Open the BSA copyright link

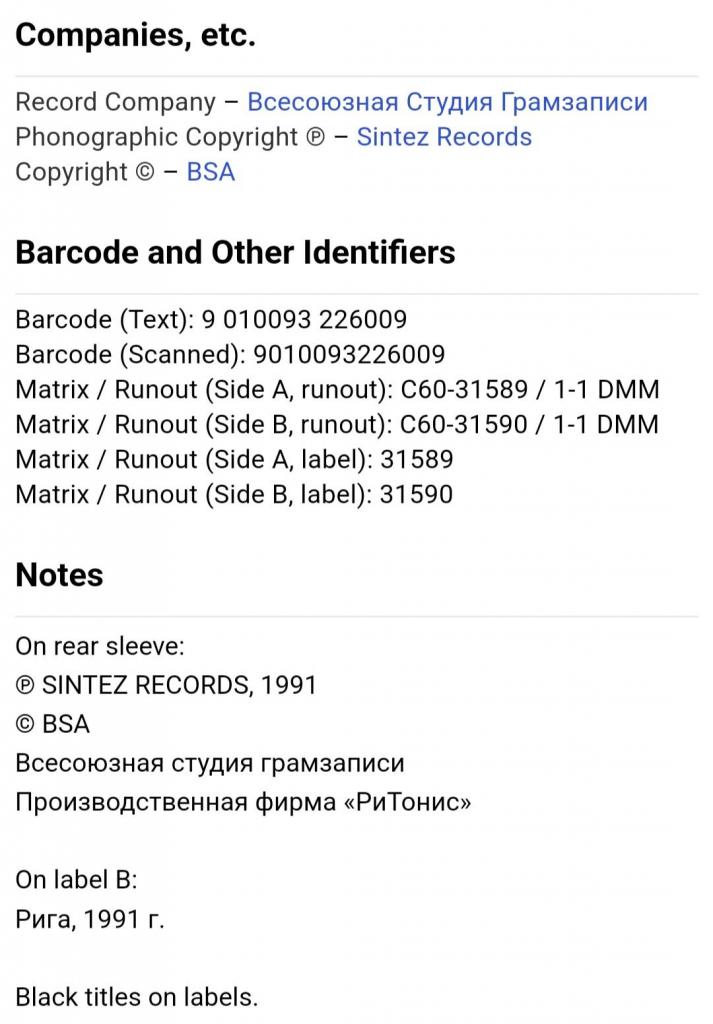pos(210,172)
